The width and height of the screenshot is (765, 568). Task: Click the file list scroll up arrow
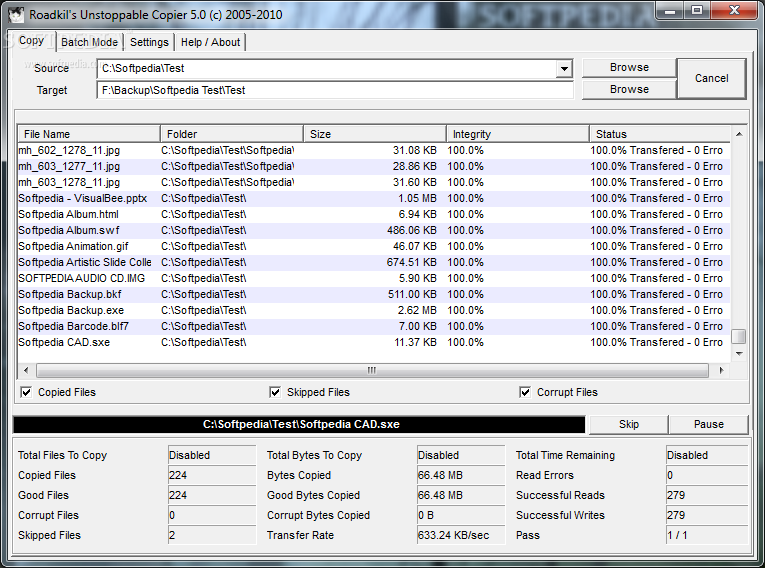click(739, 134)
